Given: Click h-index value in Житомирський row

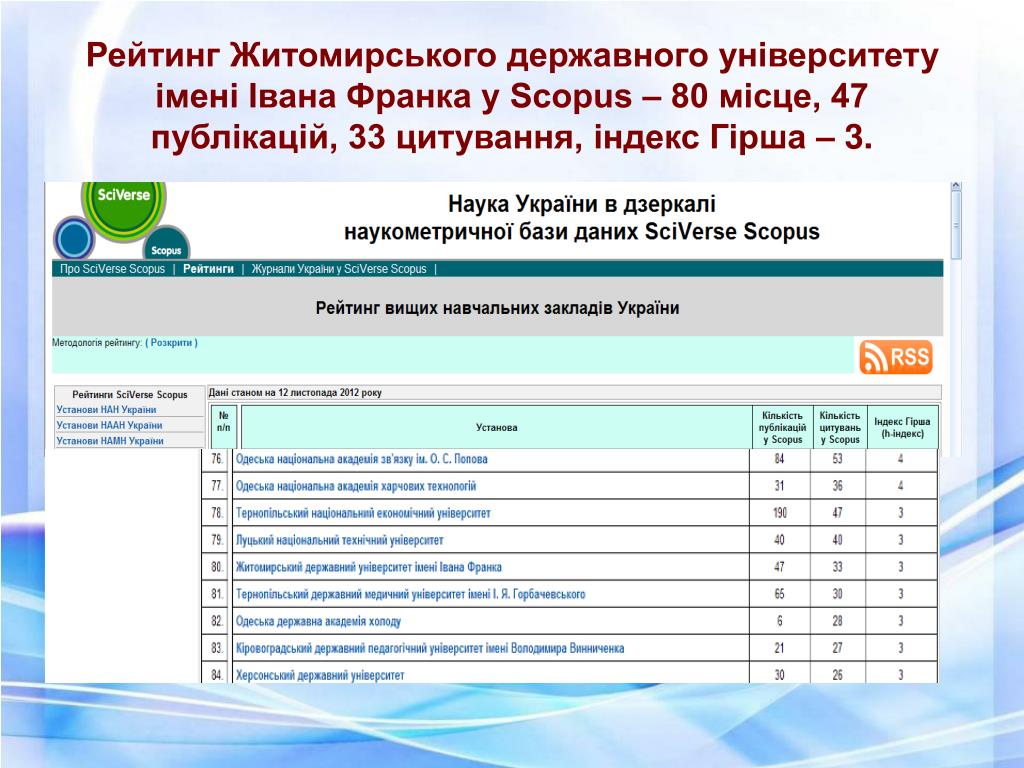Looking at the screenshot, I should tap(901, 567).
